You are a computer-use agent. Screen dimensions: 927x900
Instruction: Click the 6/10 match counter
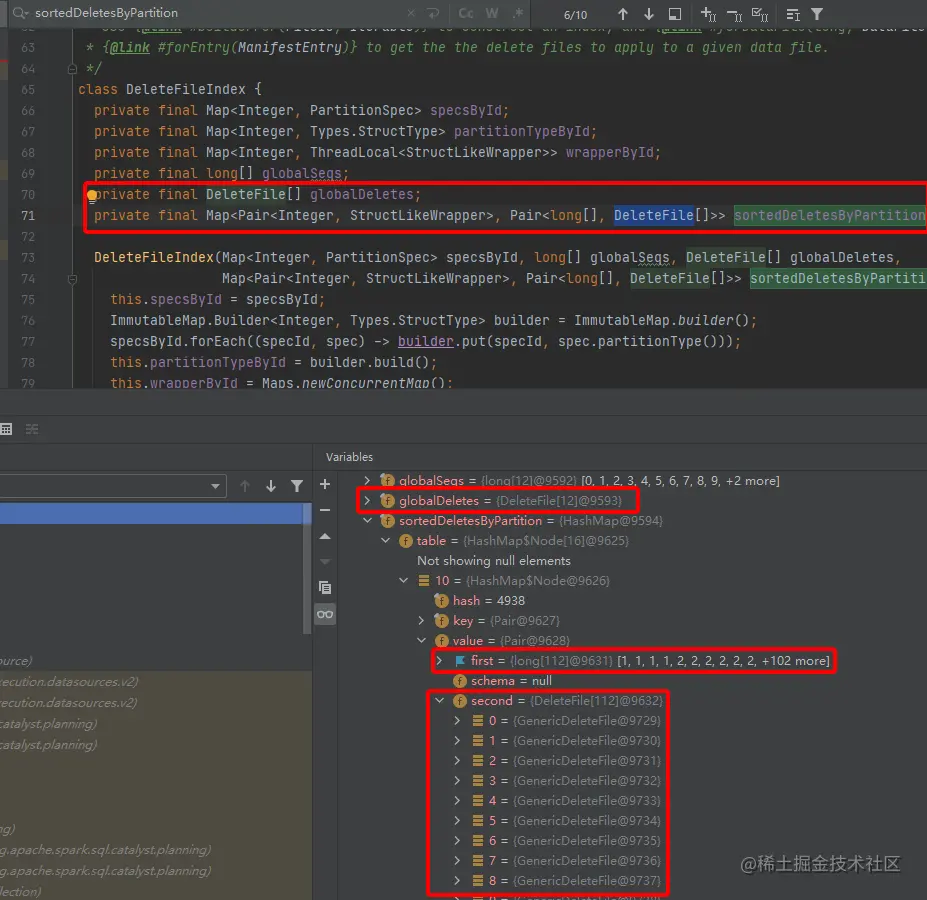coord(575,15)
